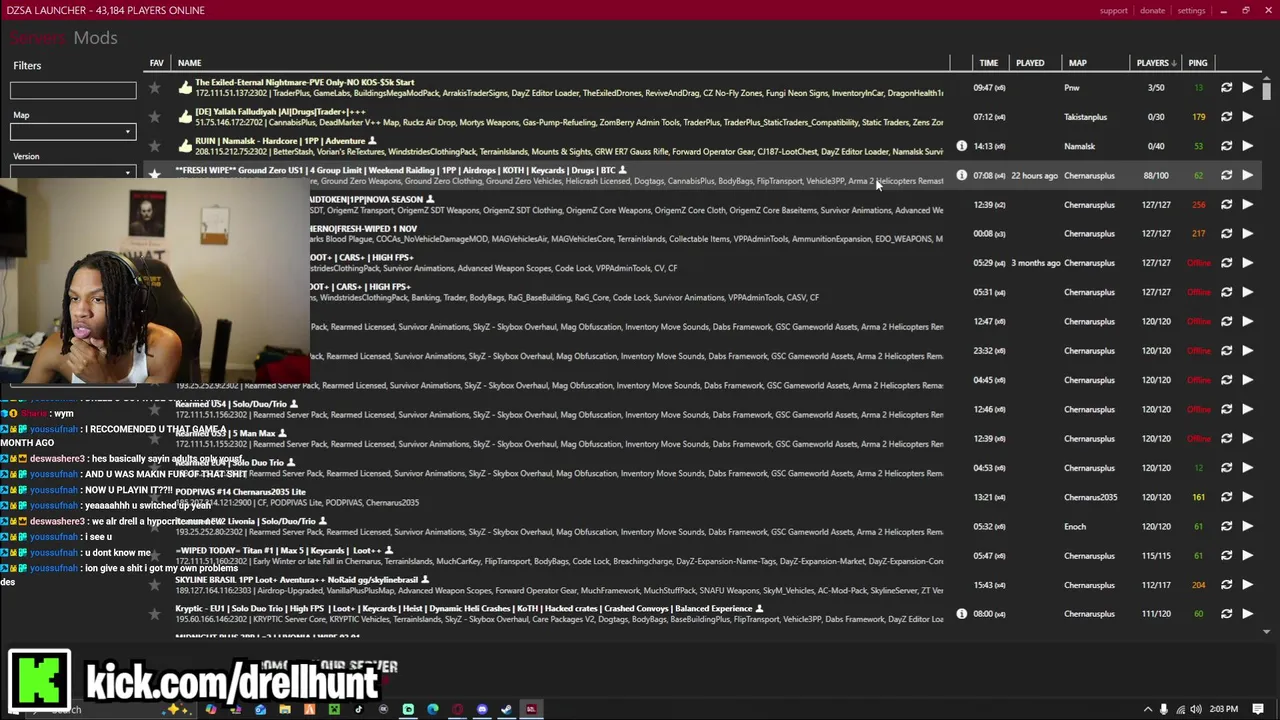Toggle favorite star on Kryptic EU1 row
This screenshot has width=1280, height=720.
click(x=154, y=614)
